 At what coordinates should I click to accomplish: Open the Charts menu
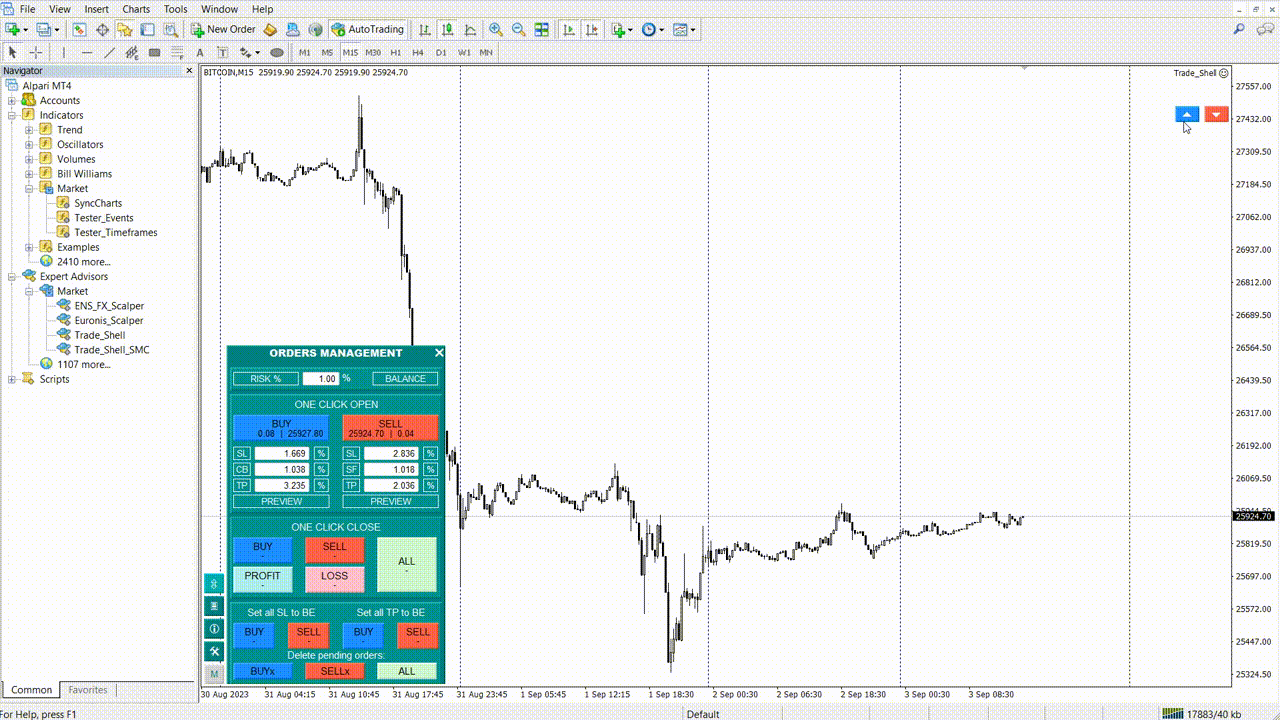coord(135,9)
